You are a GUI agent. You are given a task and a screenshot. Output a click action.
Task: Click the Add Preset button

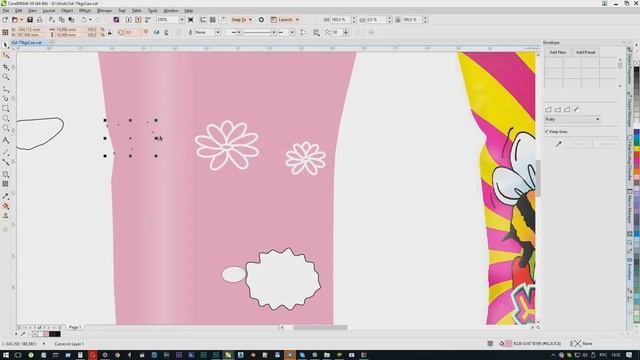click(585, 52)
